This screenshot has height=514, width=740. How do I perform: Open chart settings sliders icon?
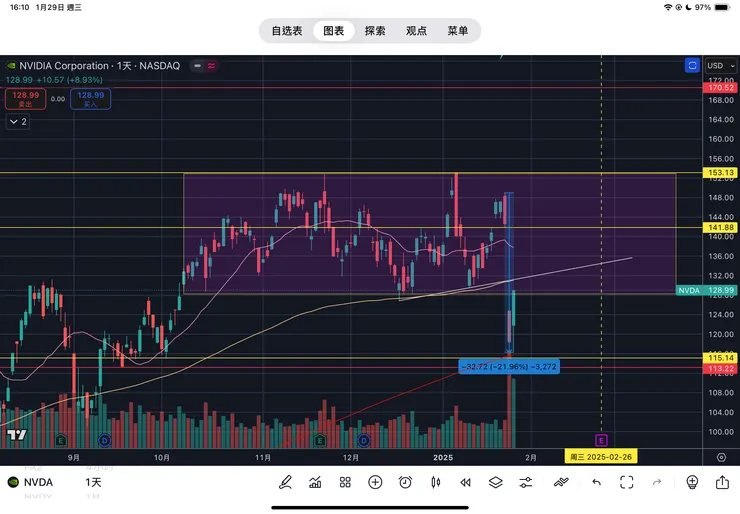(525, 482)
